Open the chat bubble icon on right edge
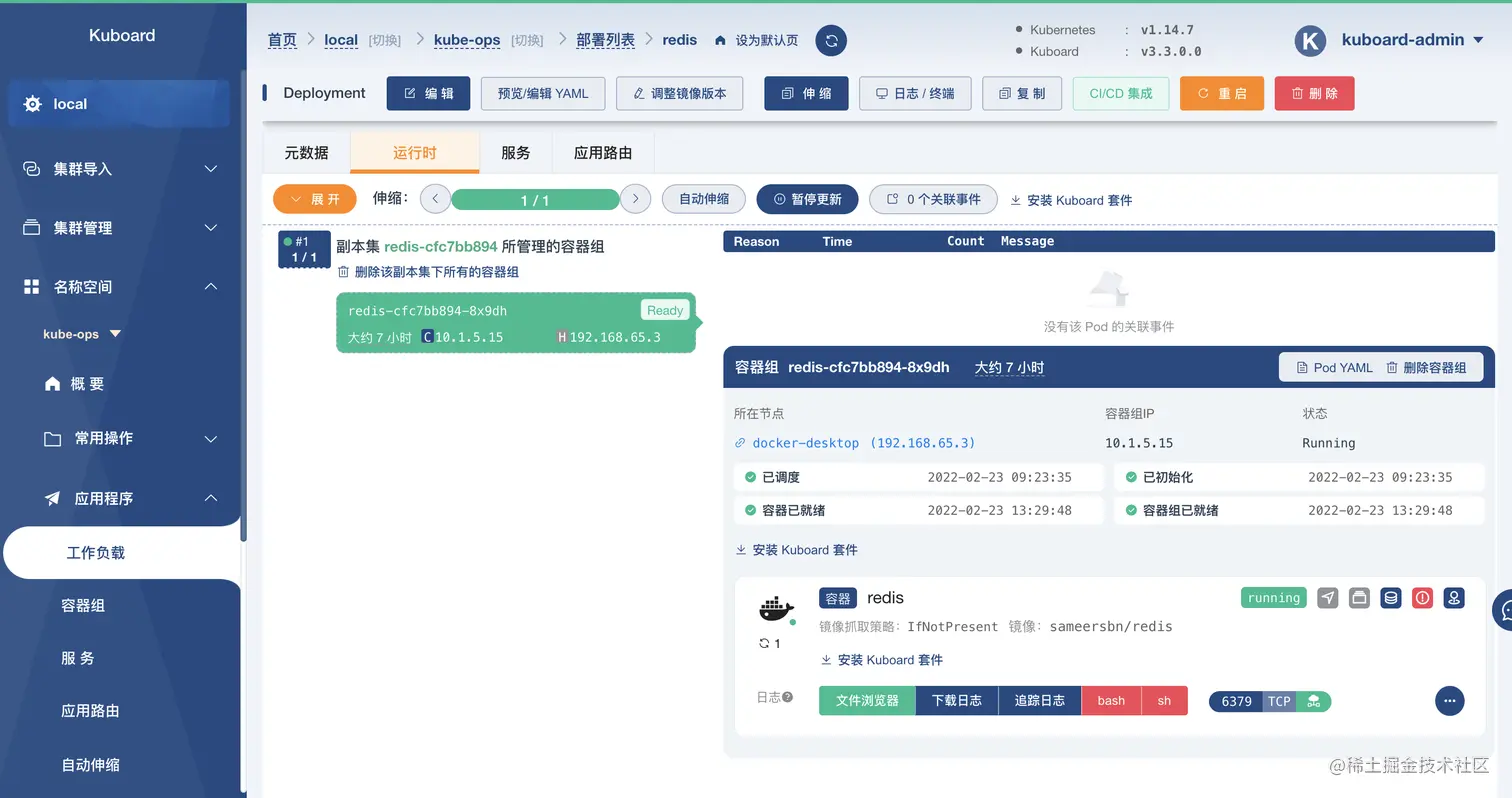This screenshot has height=798, width=1512. [x=1503, y=610]
